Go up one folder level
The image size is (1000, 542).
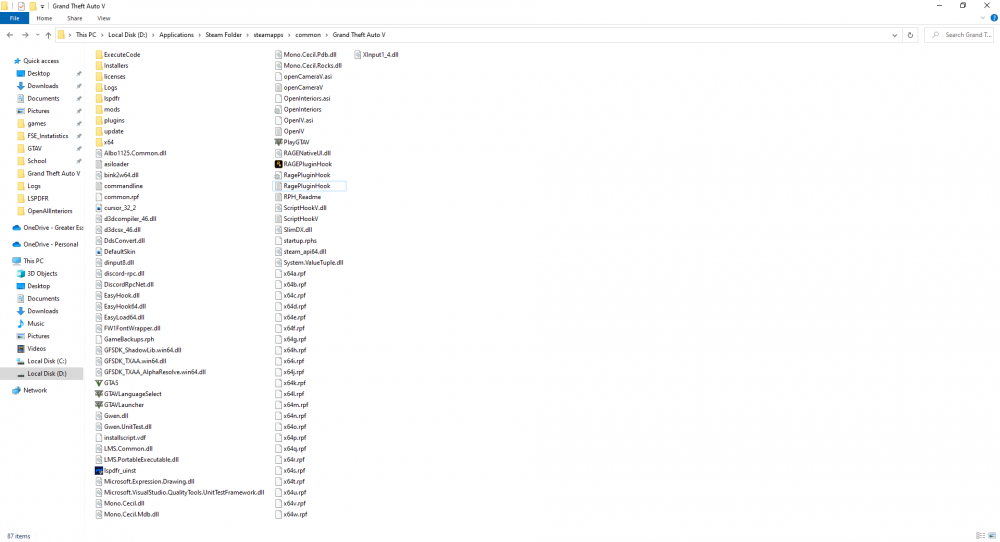pos(48,35)
